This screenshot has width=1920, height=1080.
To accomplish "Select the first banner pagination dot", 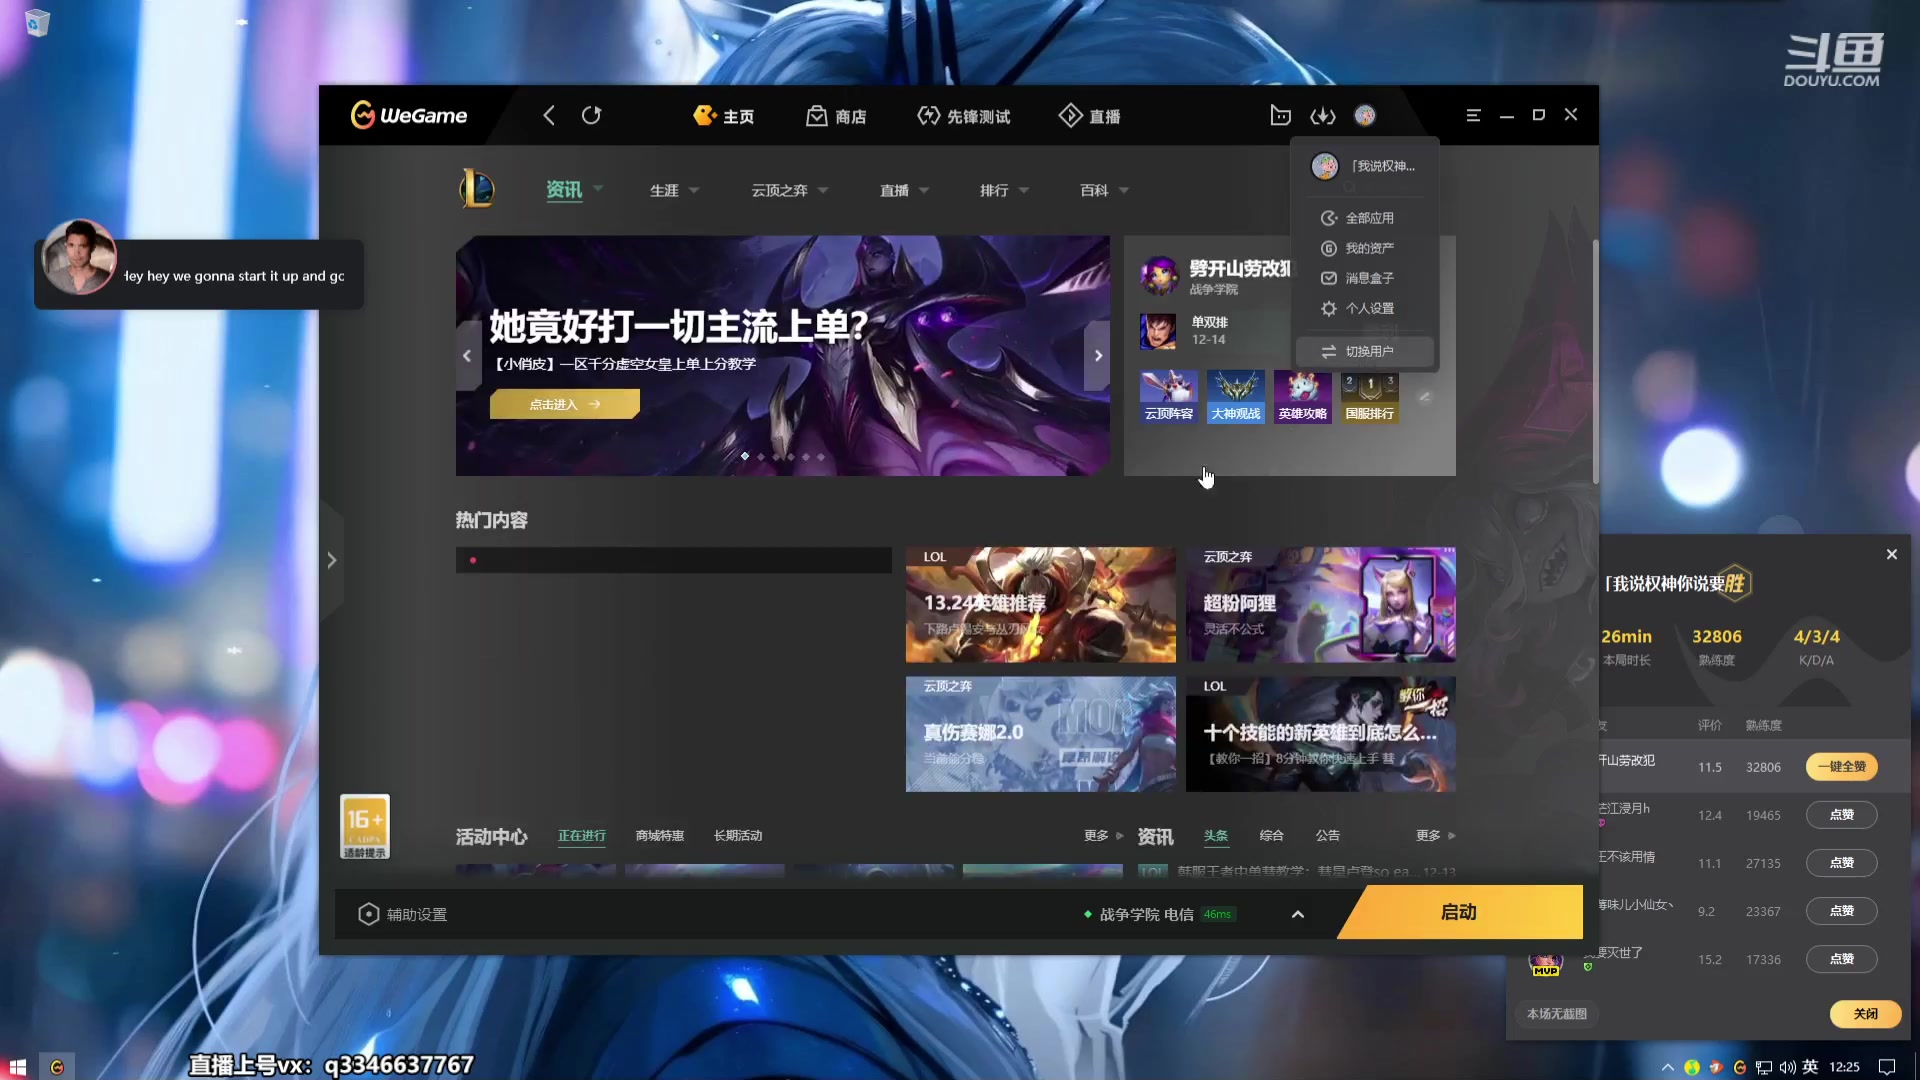I will 745,456.
